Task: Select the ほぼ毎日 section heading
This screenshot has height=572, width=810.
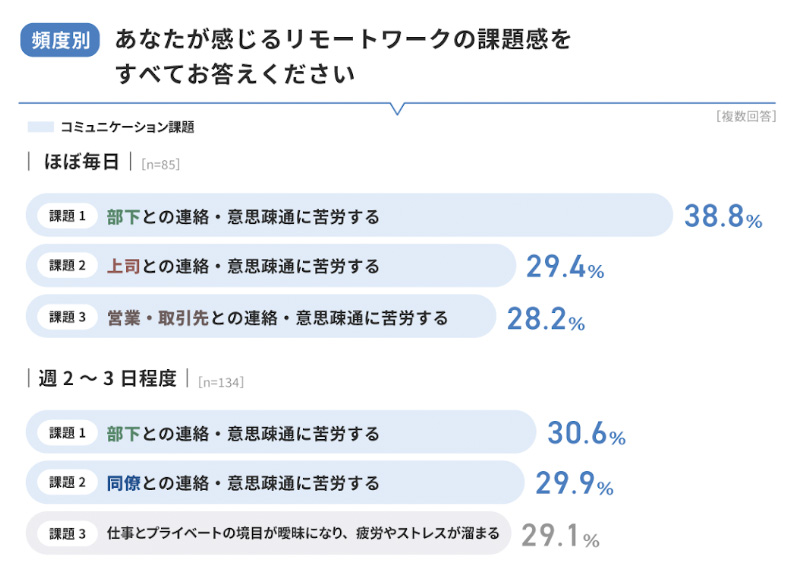Action: pyautogui.click(x=82, y=161)
